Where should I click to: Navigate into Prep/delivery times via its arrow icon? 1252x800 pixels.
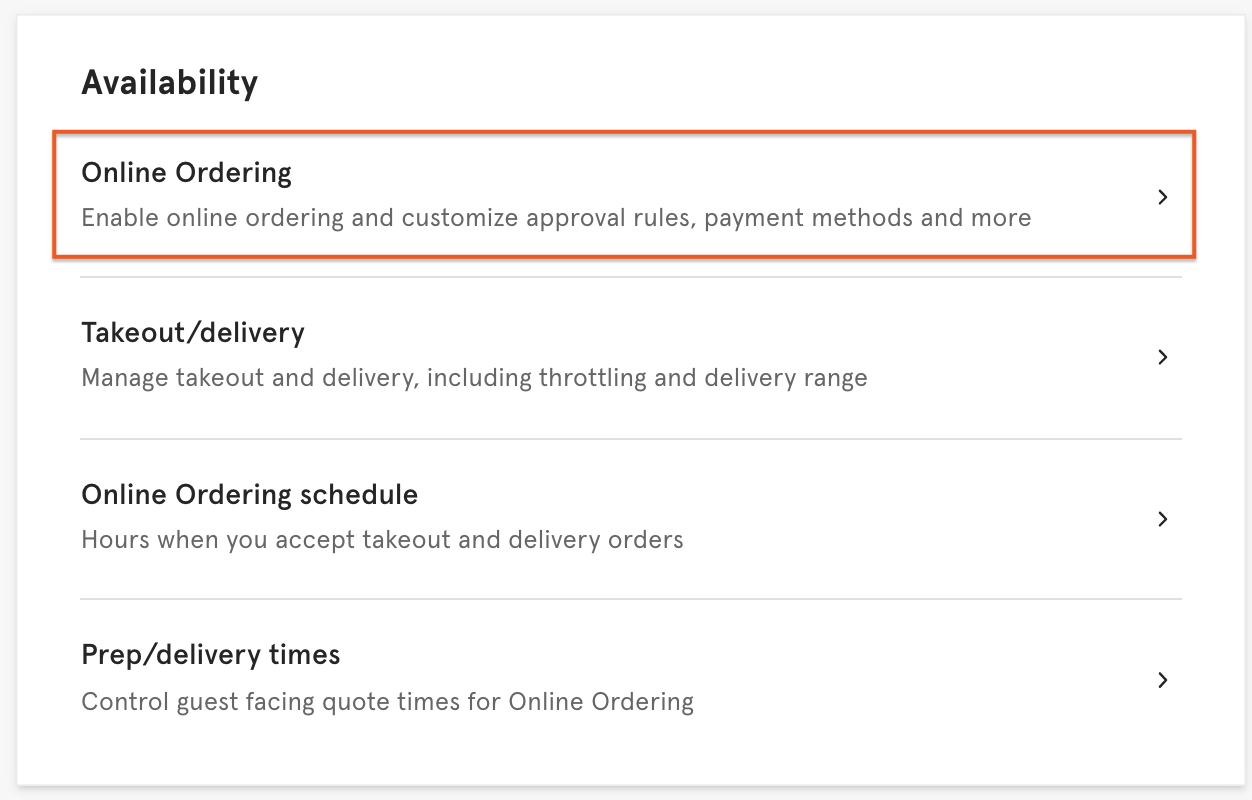tap(1162, 680)
